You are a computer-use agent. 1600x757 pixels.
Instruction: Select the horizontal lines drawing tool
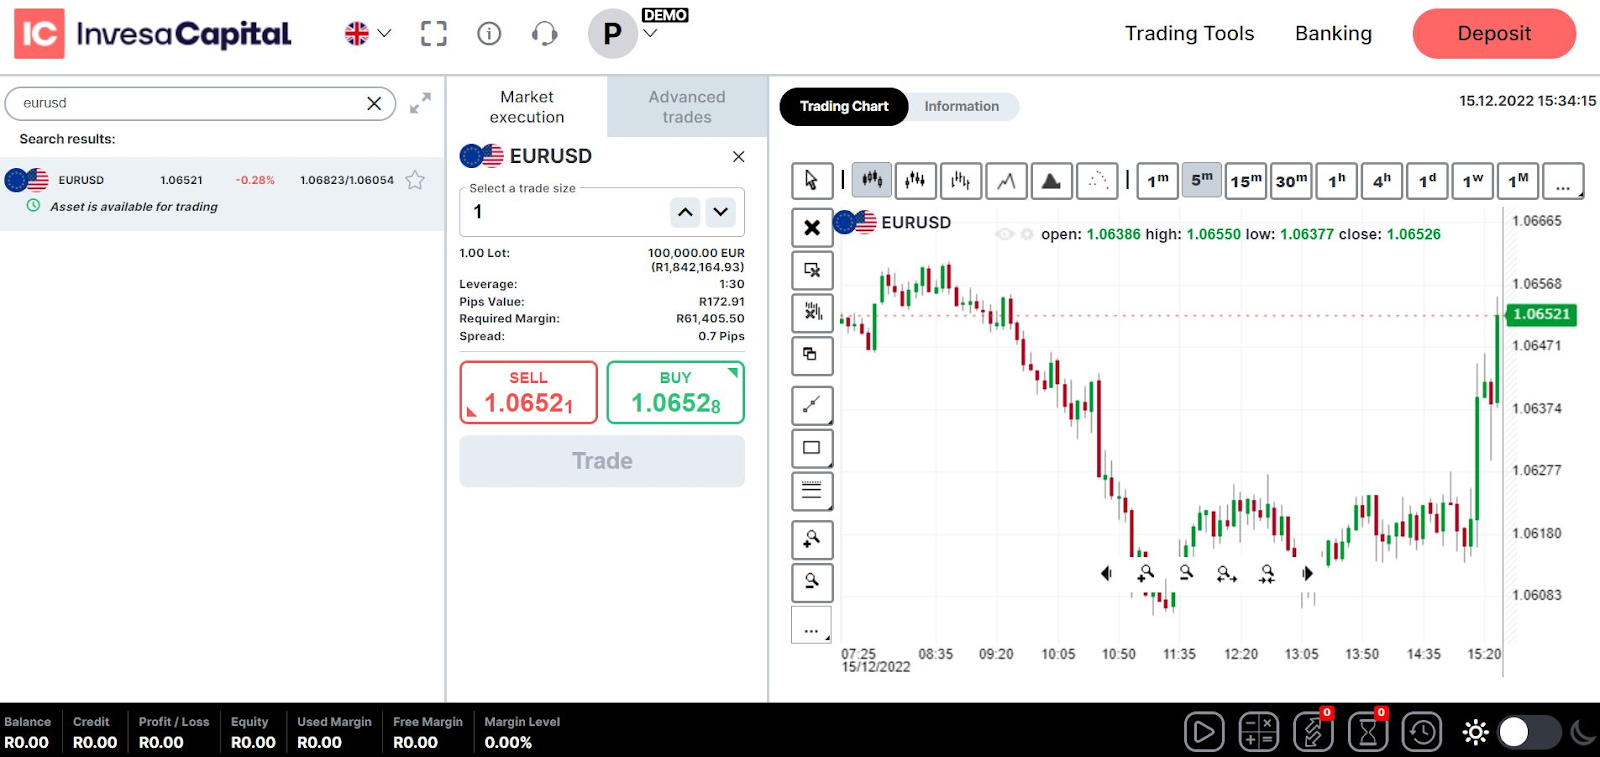812,491
